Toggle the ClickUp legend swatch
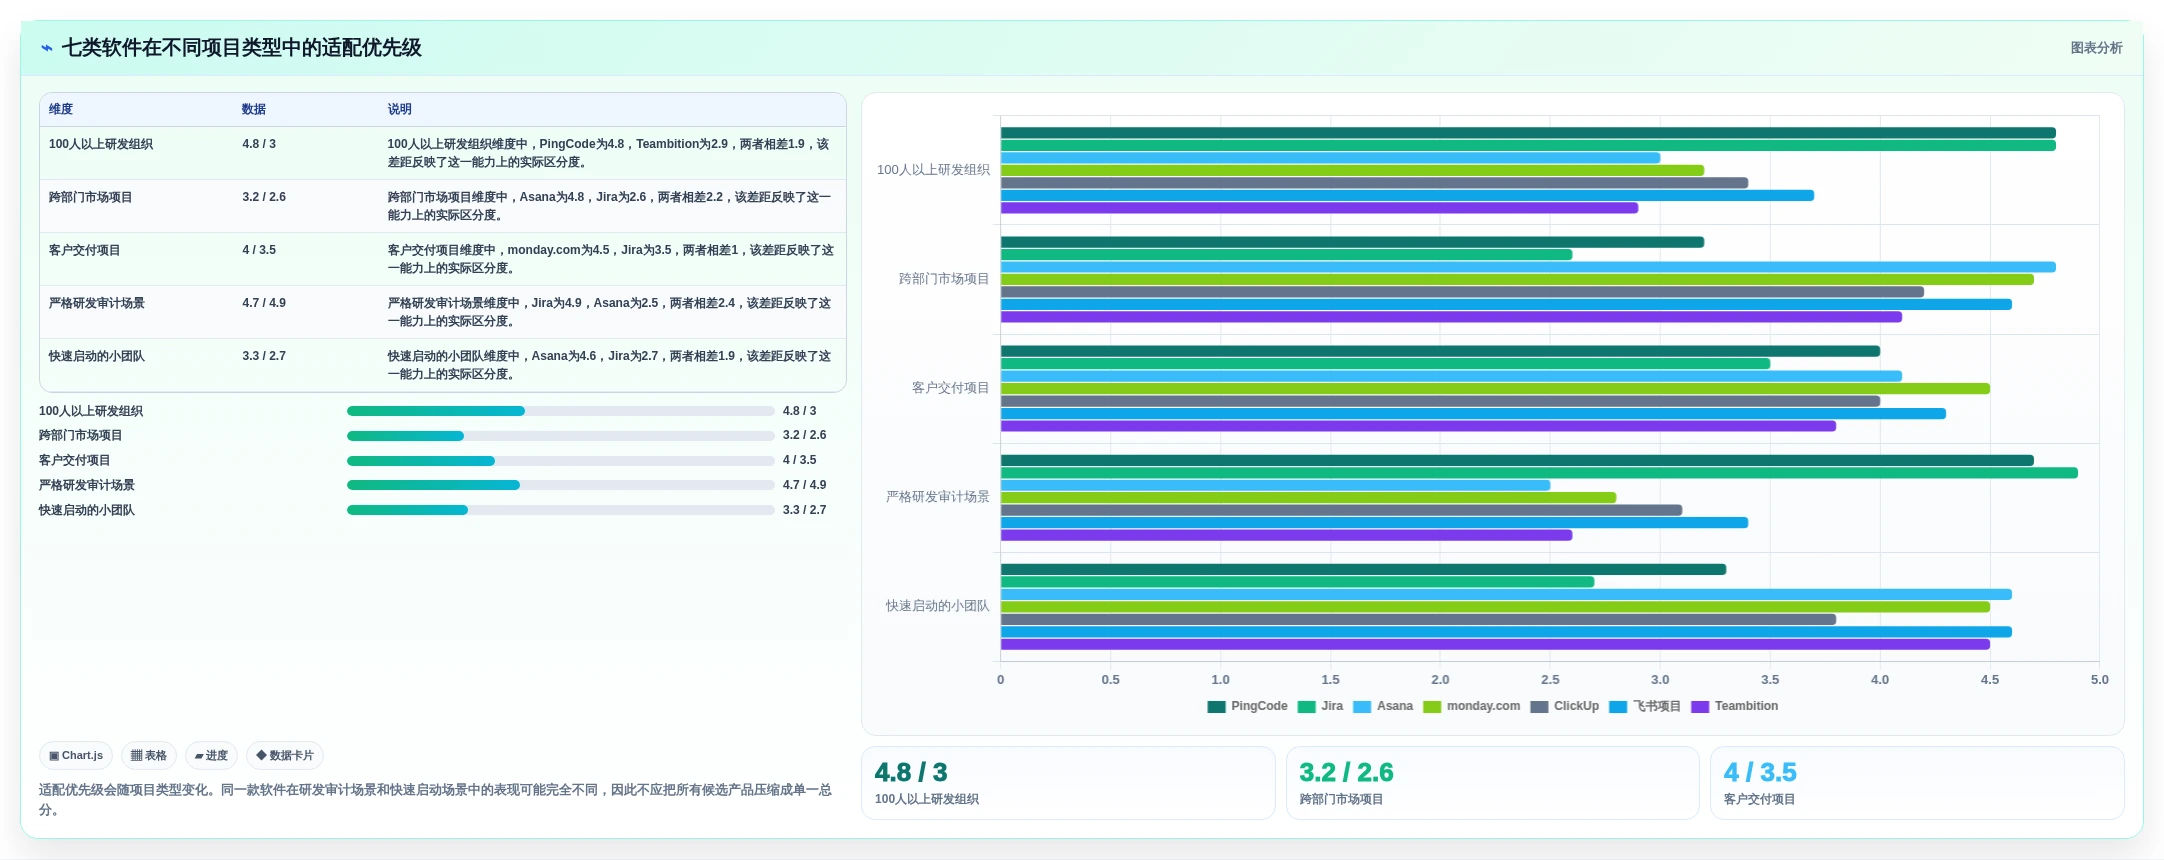The width and height of the screenshot is (2164, 860). click(x=1539, y=707)
